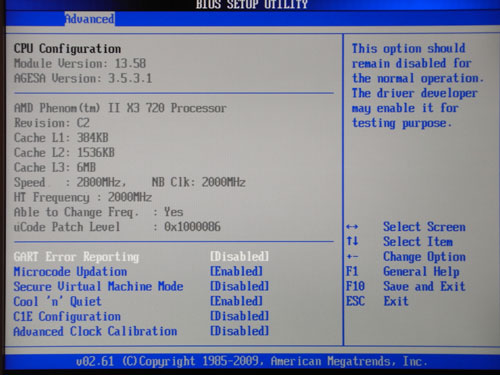Click the F10 Save and Exit hint
Screen dimensions: 500x375
[x=406, y=286]
